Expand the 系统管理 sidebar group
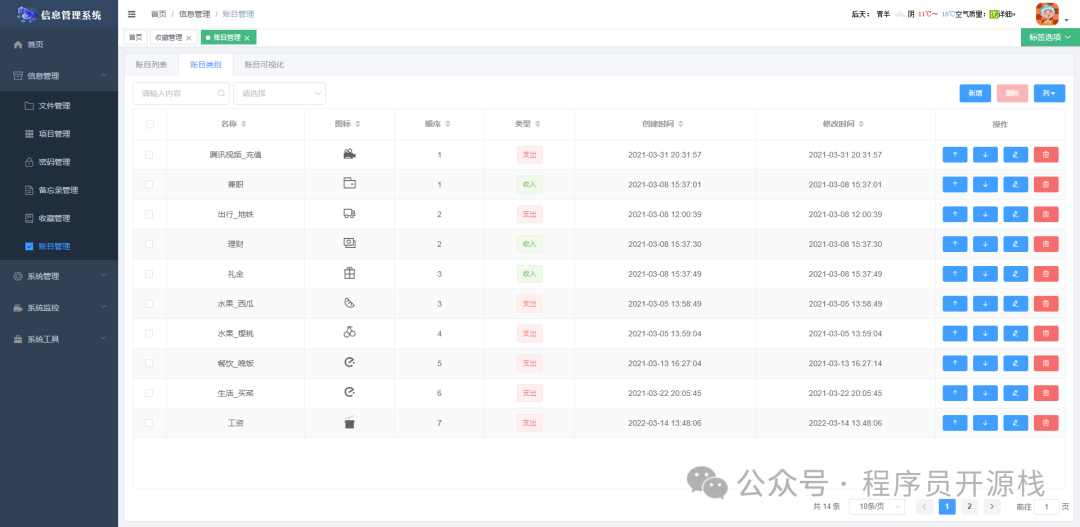 (x=59, y=276)
